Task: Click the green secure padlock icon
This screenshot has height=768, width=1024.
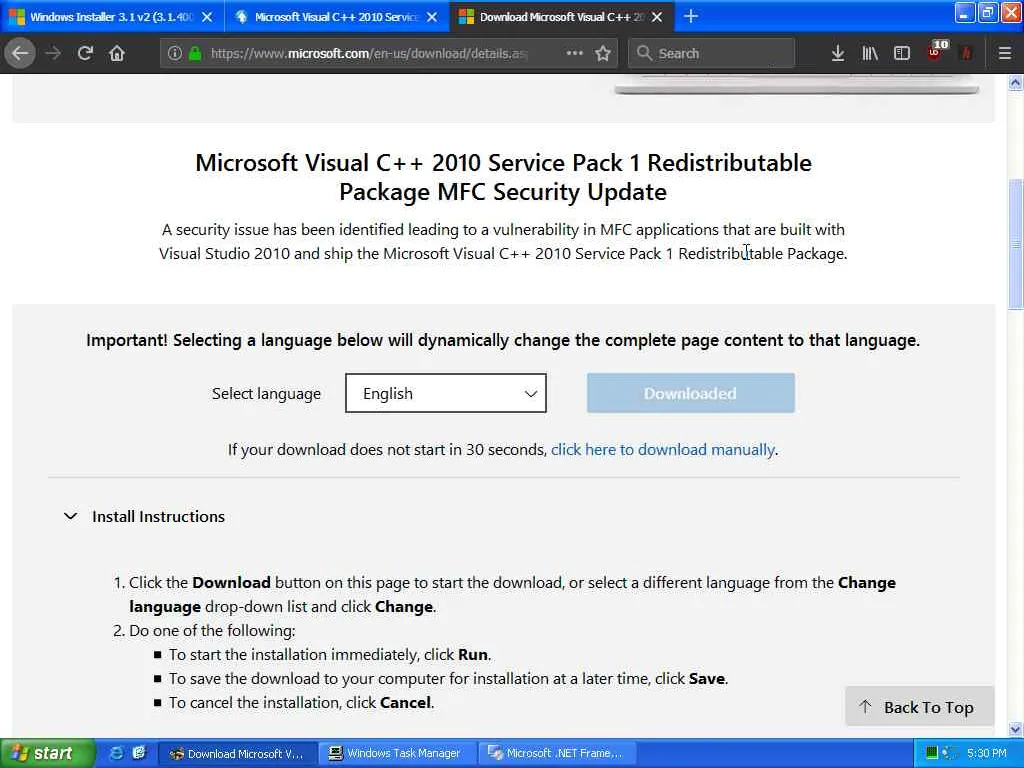Action: (195, 54)
